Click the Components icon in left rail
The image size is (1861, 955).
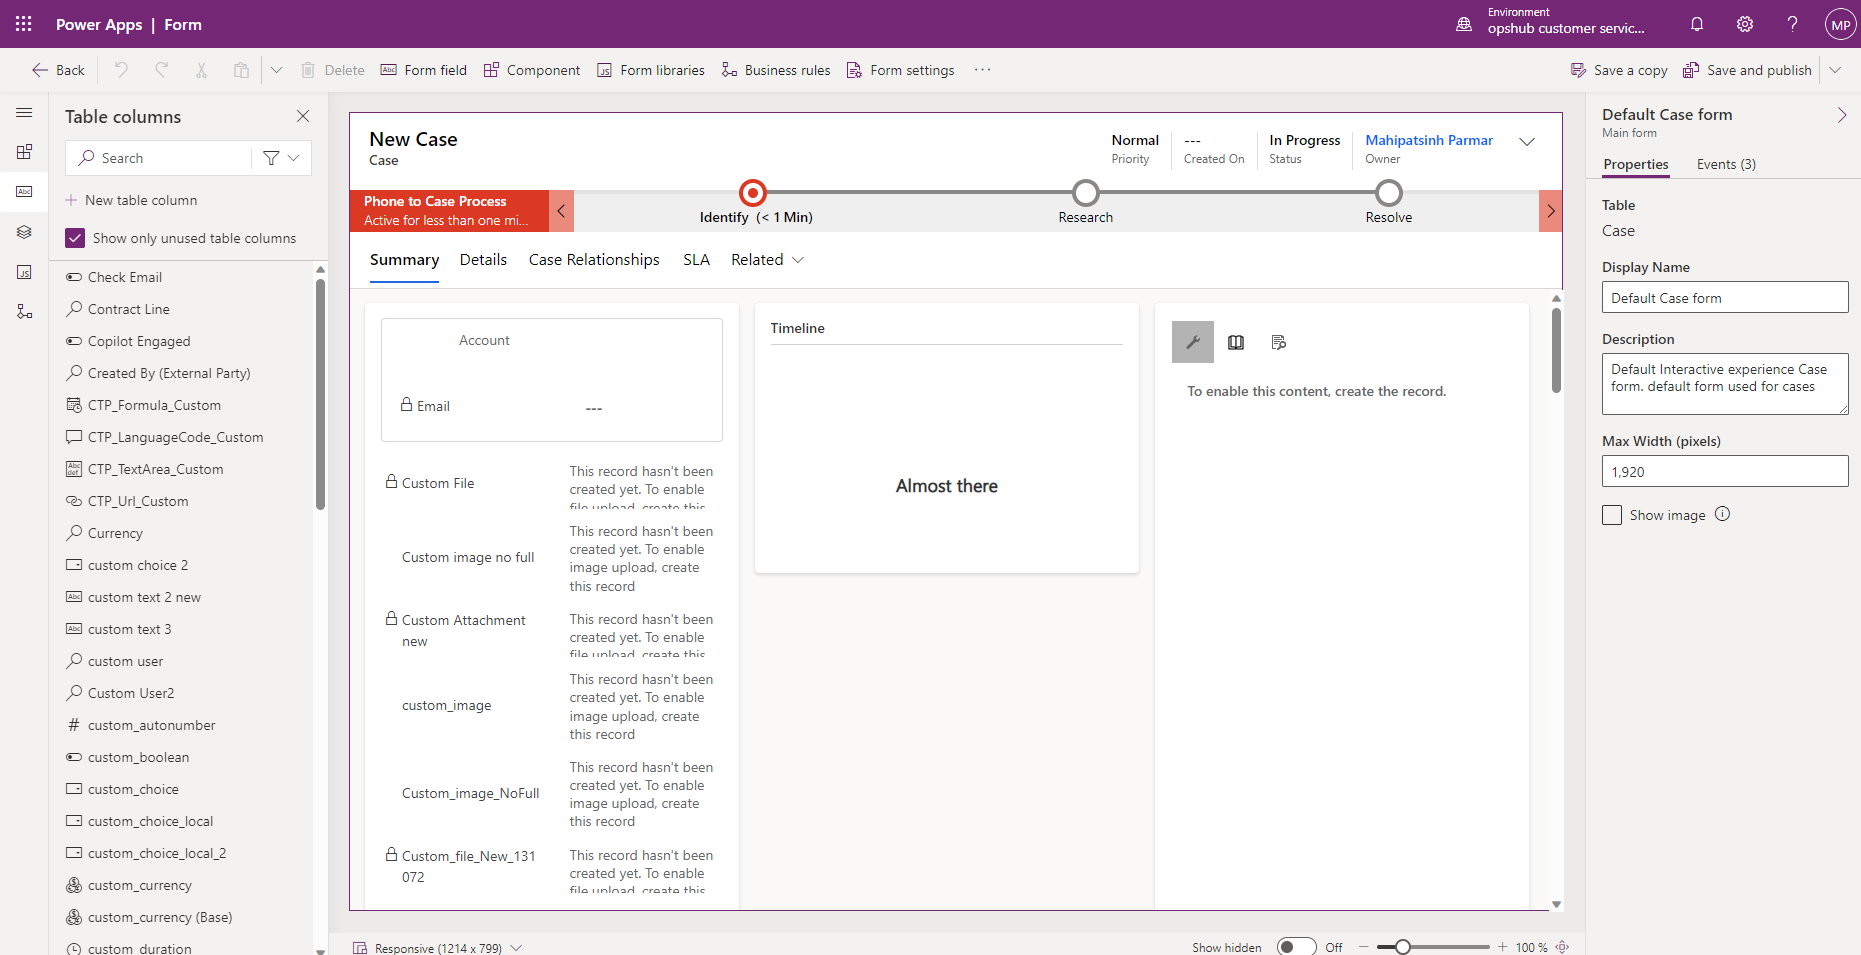click(x=25, y=152)
